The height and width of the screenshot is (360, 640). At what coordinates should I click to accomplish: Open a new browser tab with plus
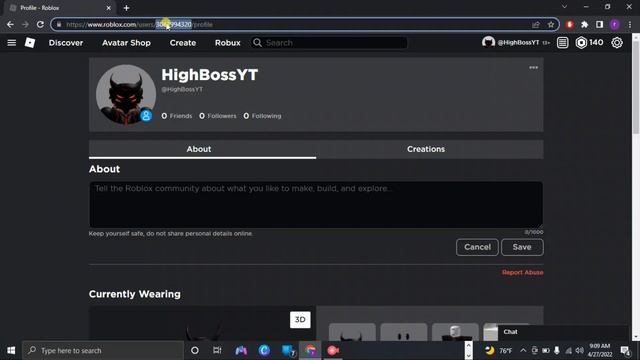[x=127, y=8]
